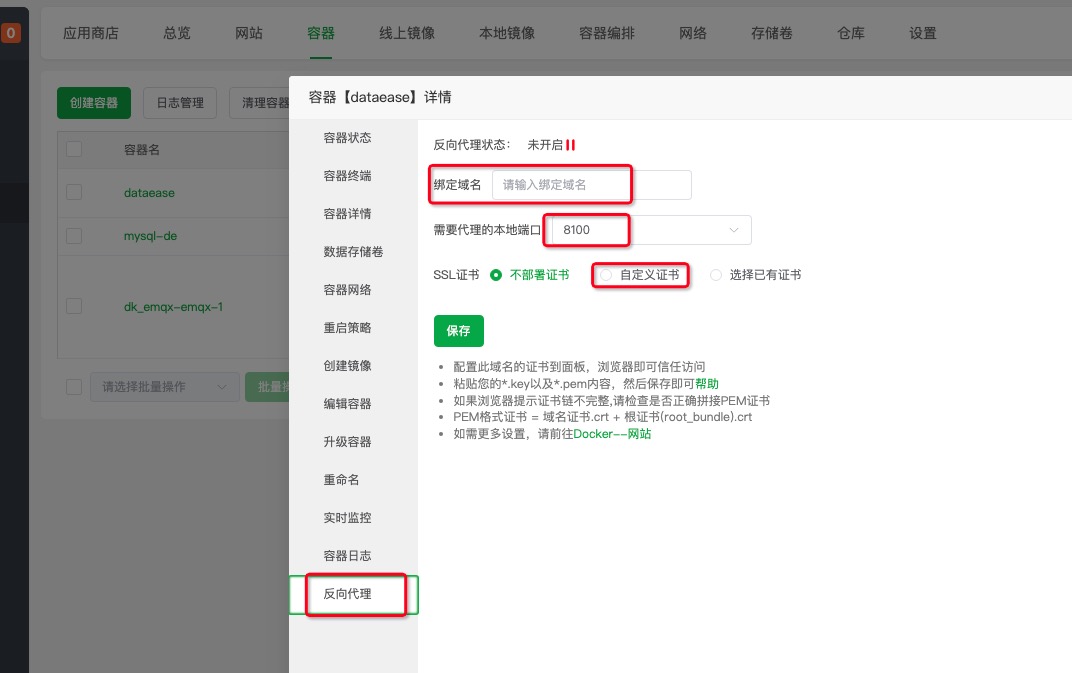
Task: Open the 请选择批量操作 dropdown
Action: 164,387
